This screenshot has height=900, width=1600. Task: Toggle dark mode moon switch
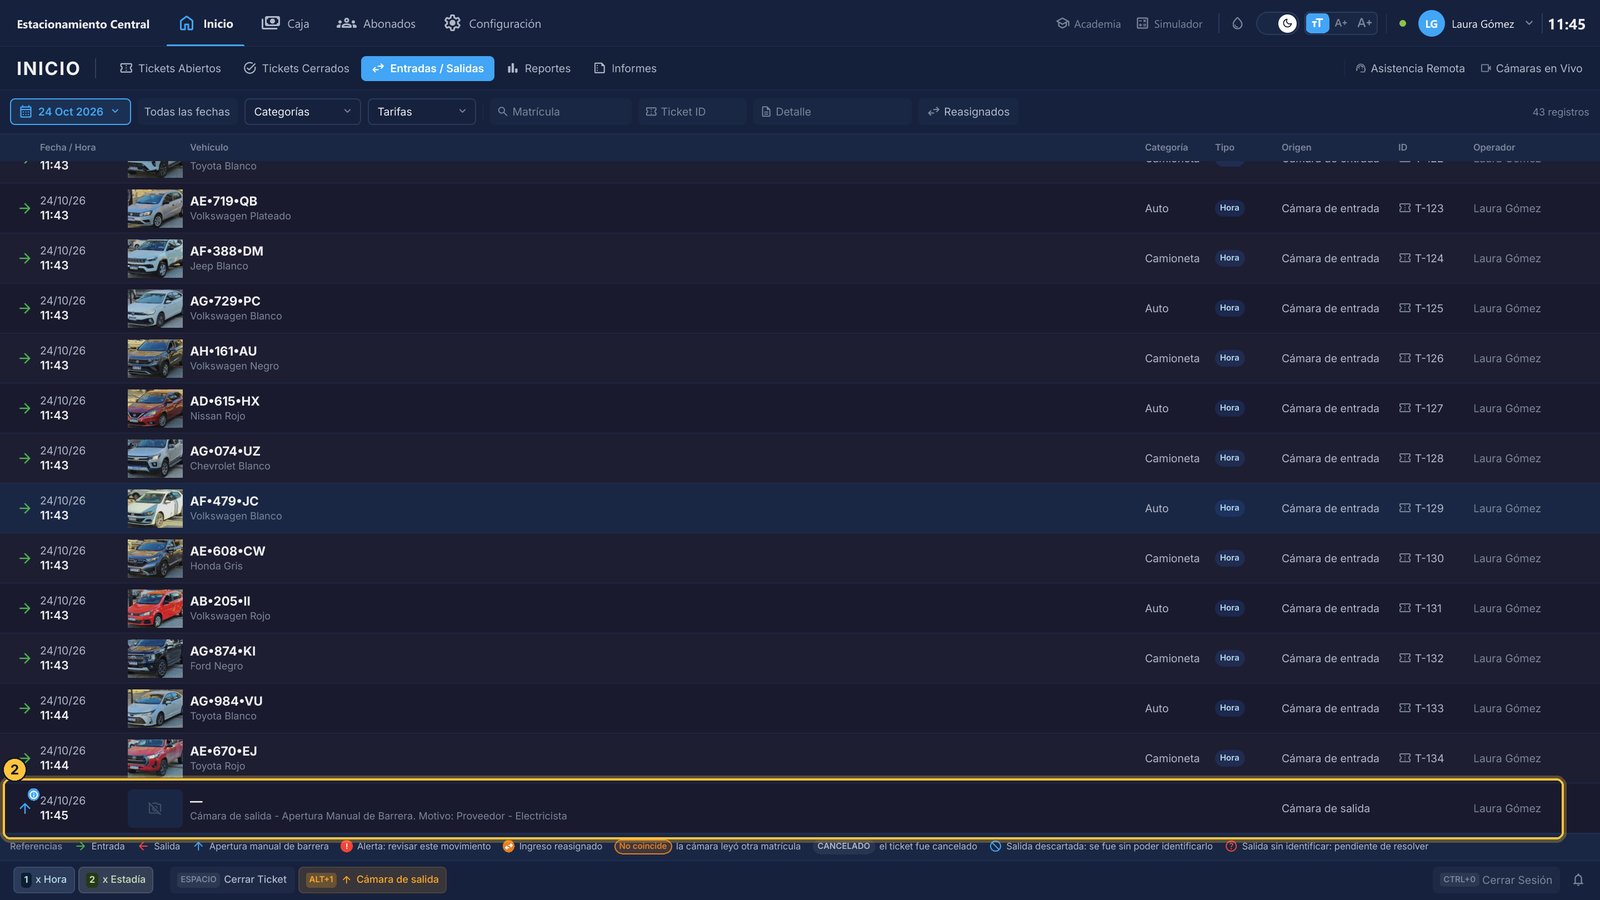click(x=1277, y=23)
